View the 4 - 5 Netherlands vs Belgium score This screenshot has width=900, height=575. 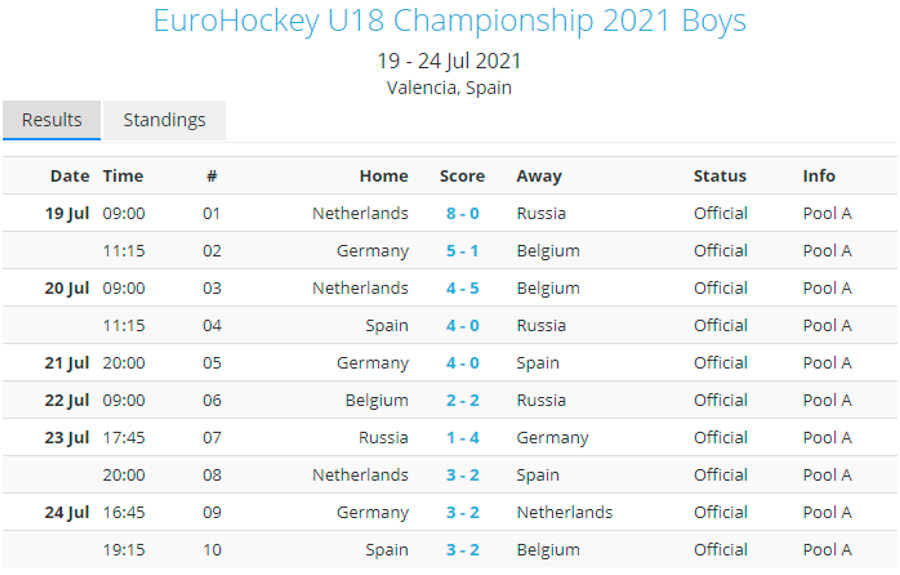point(462,288)
